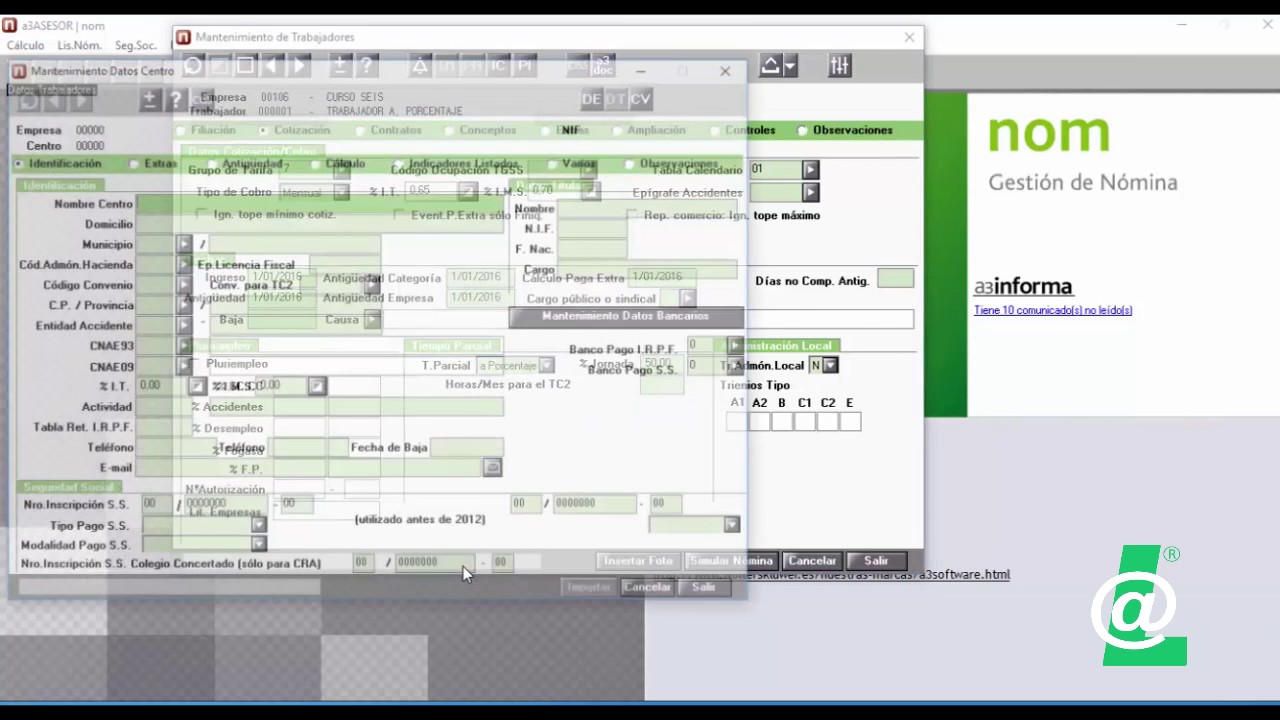
Task: Open the Tipo de Cobro dropdown
Action: [x=341, y=192]
